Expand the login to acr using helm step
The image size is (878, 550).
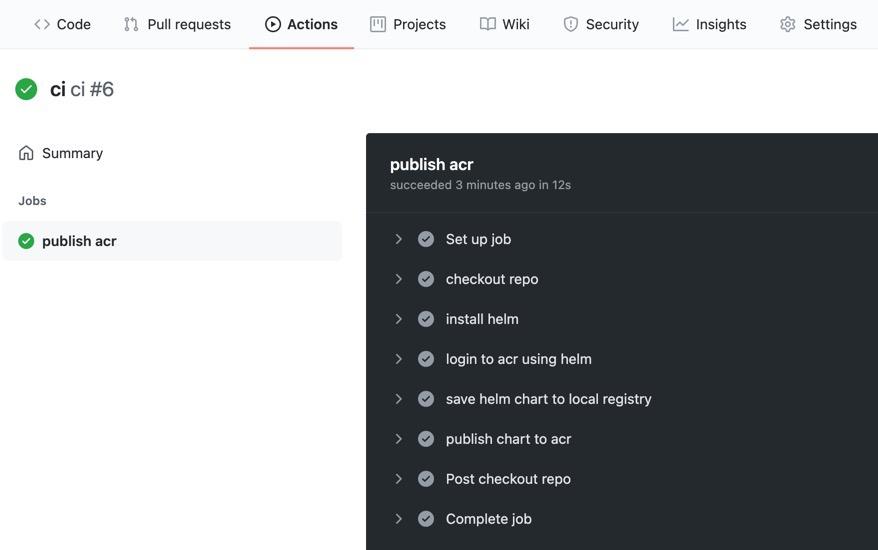(398, 359)
